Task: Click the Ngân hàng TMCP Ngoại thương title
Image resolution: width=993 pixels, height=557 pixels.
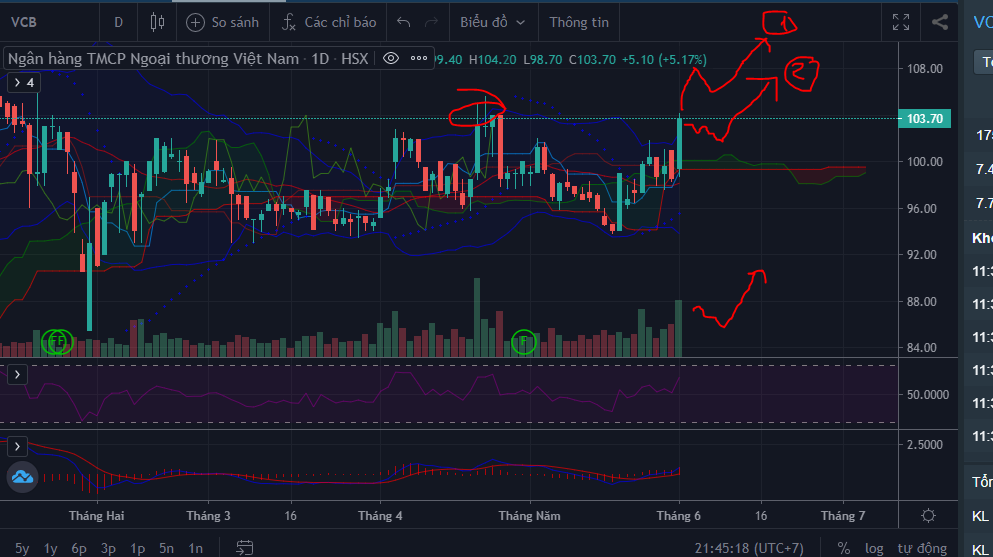Action: click(153, 59)
